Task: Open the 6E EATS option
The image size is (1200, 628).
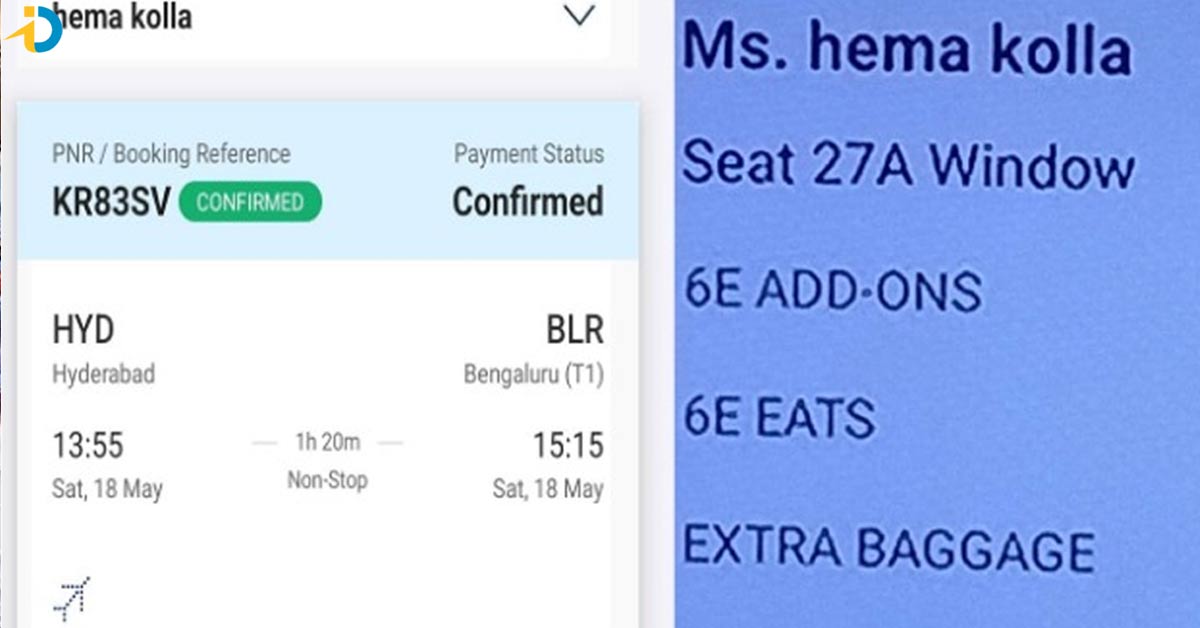Action: point(779,417)
